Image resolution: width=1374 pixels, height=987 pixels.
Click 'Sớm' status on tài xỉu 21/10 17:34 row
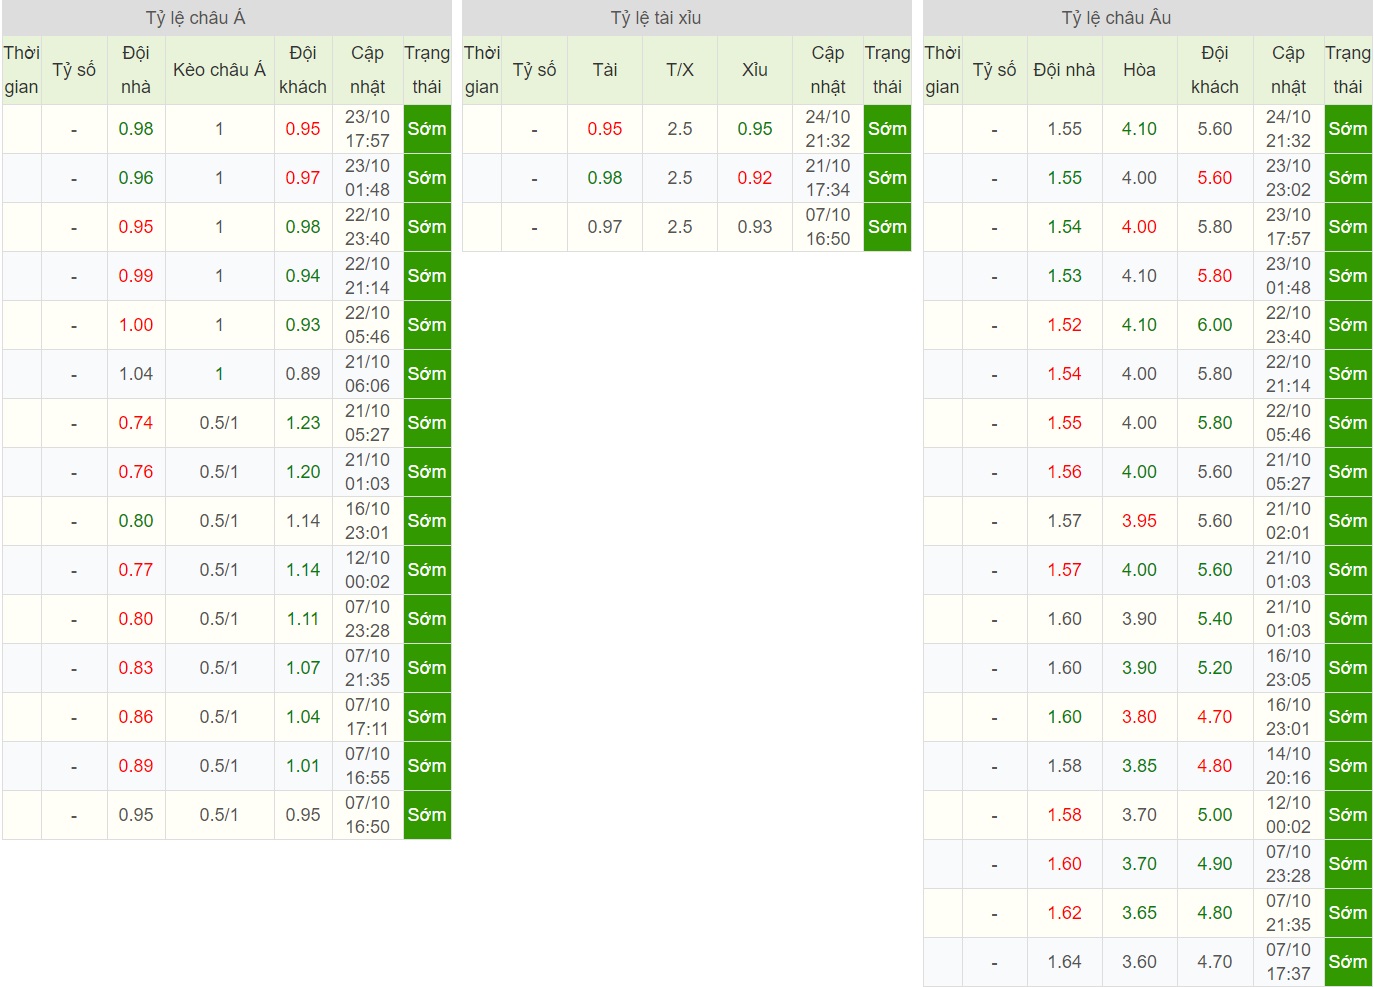pos(887,178)
